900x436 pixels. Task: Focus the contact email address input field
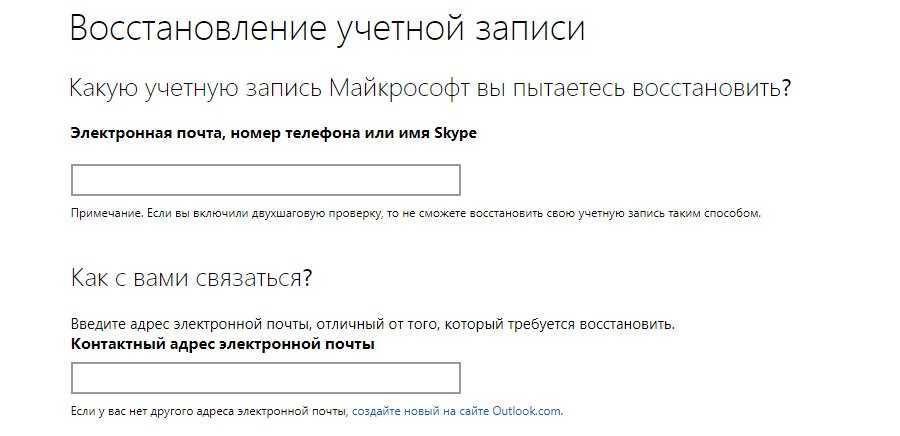(265, 378)
